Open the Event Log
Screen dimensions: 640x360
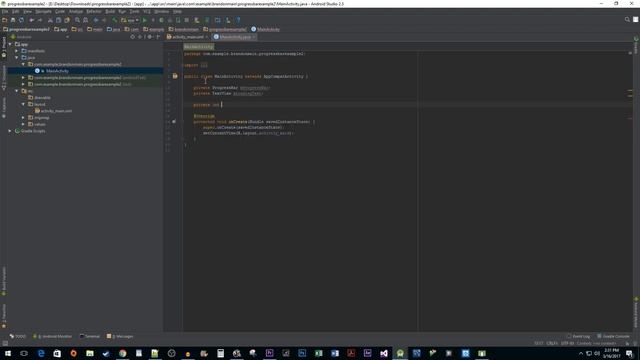pyautogui.click(x=578, y=336)
